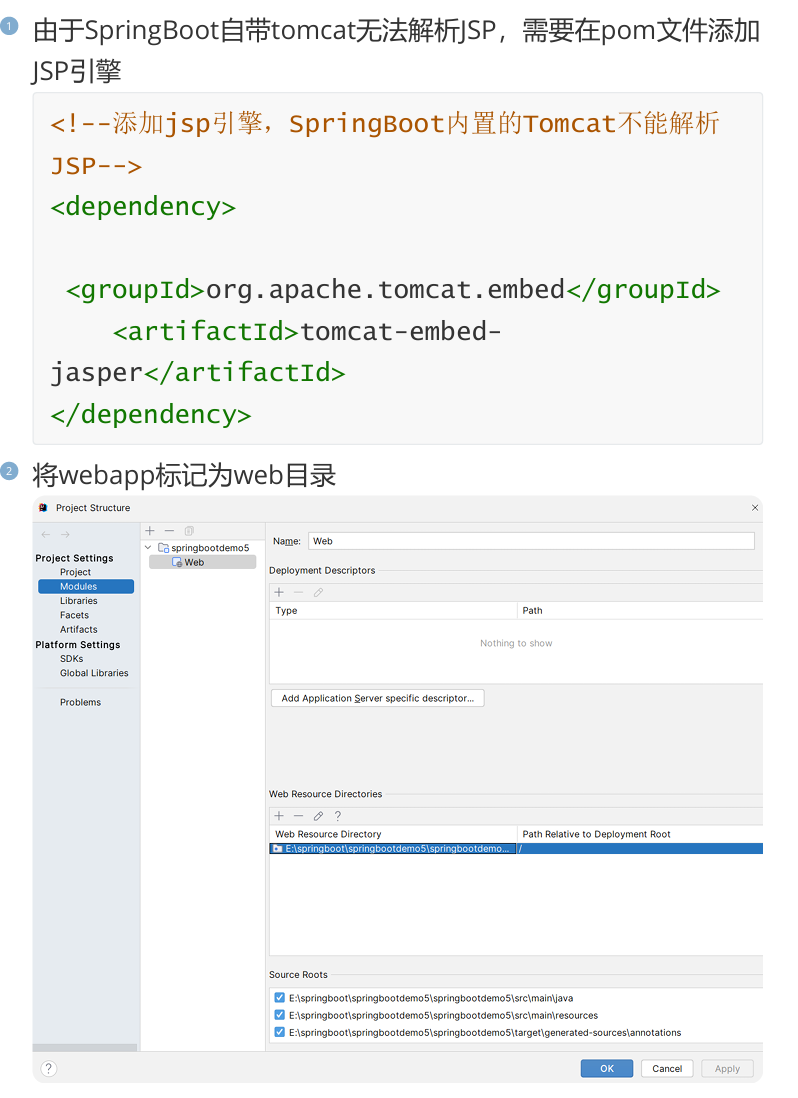Uncheck the src\main\java source root
The width and height of the screenshot is (798, 1098).
click(x=280, y=998)
